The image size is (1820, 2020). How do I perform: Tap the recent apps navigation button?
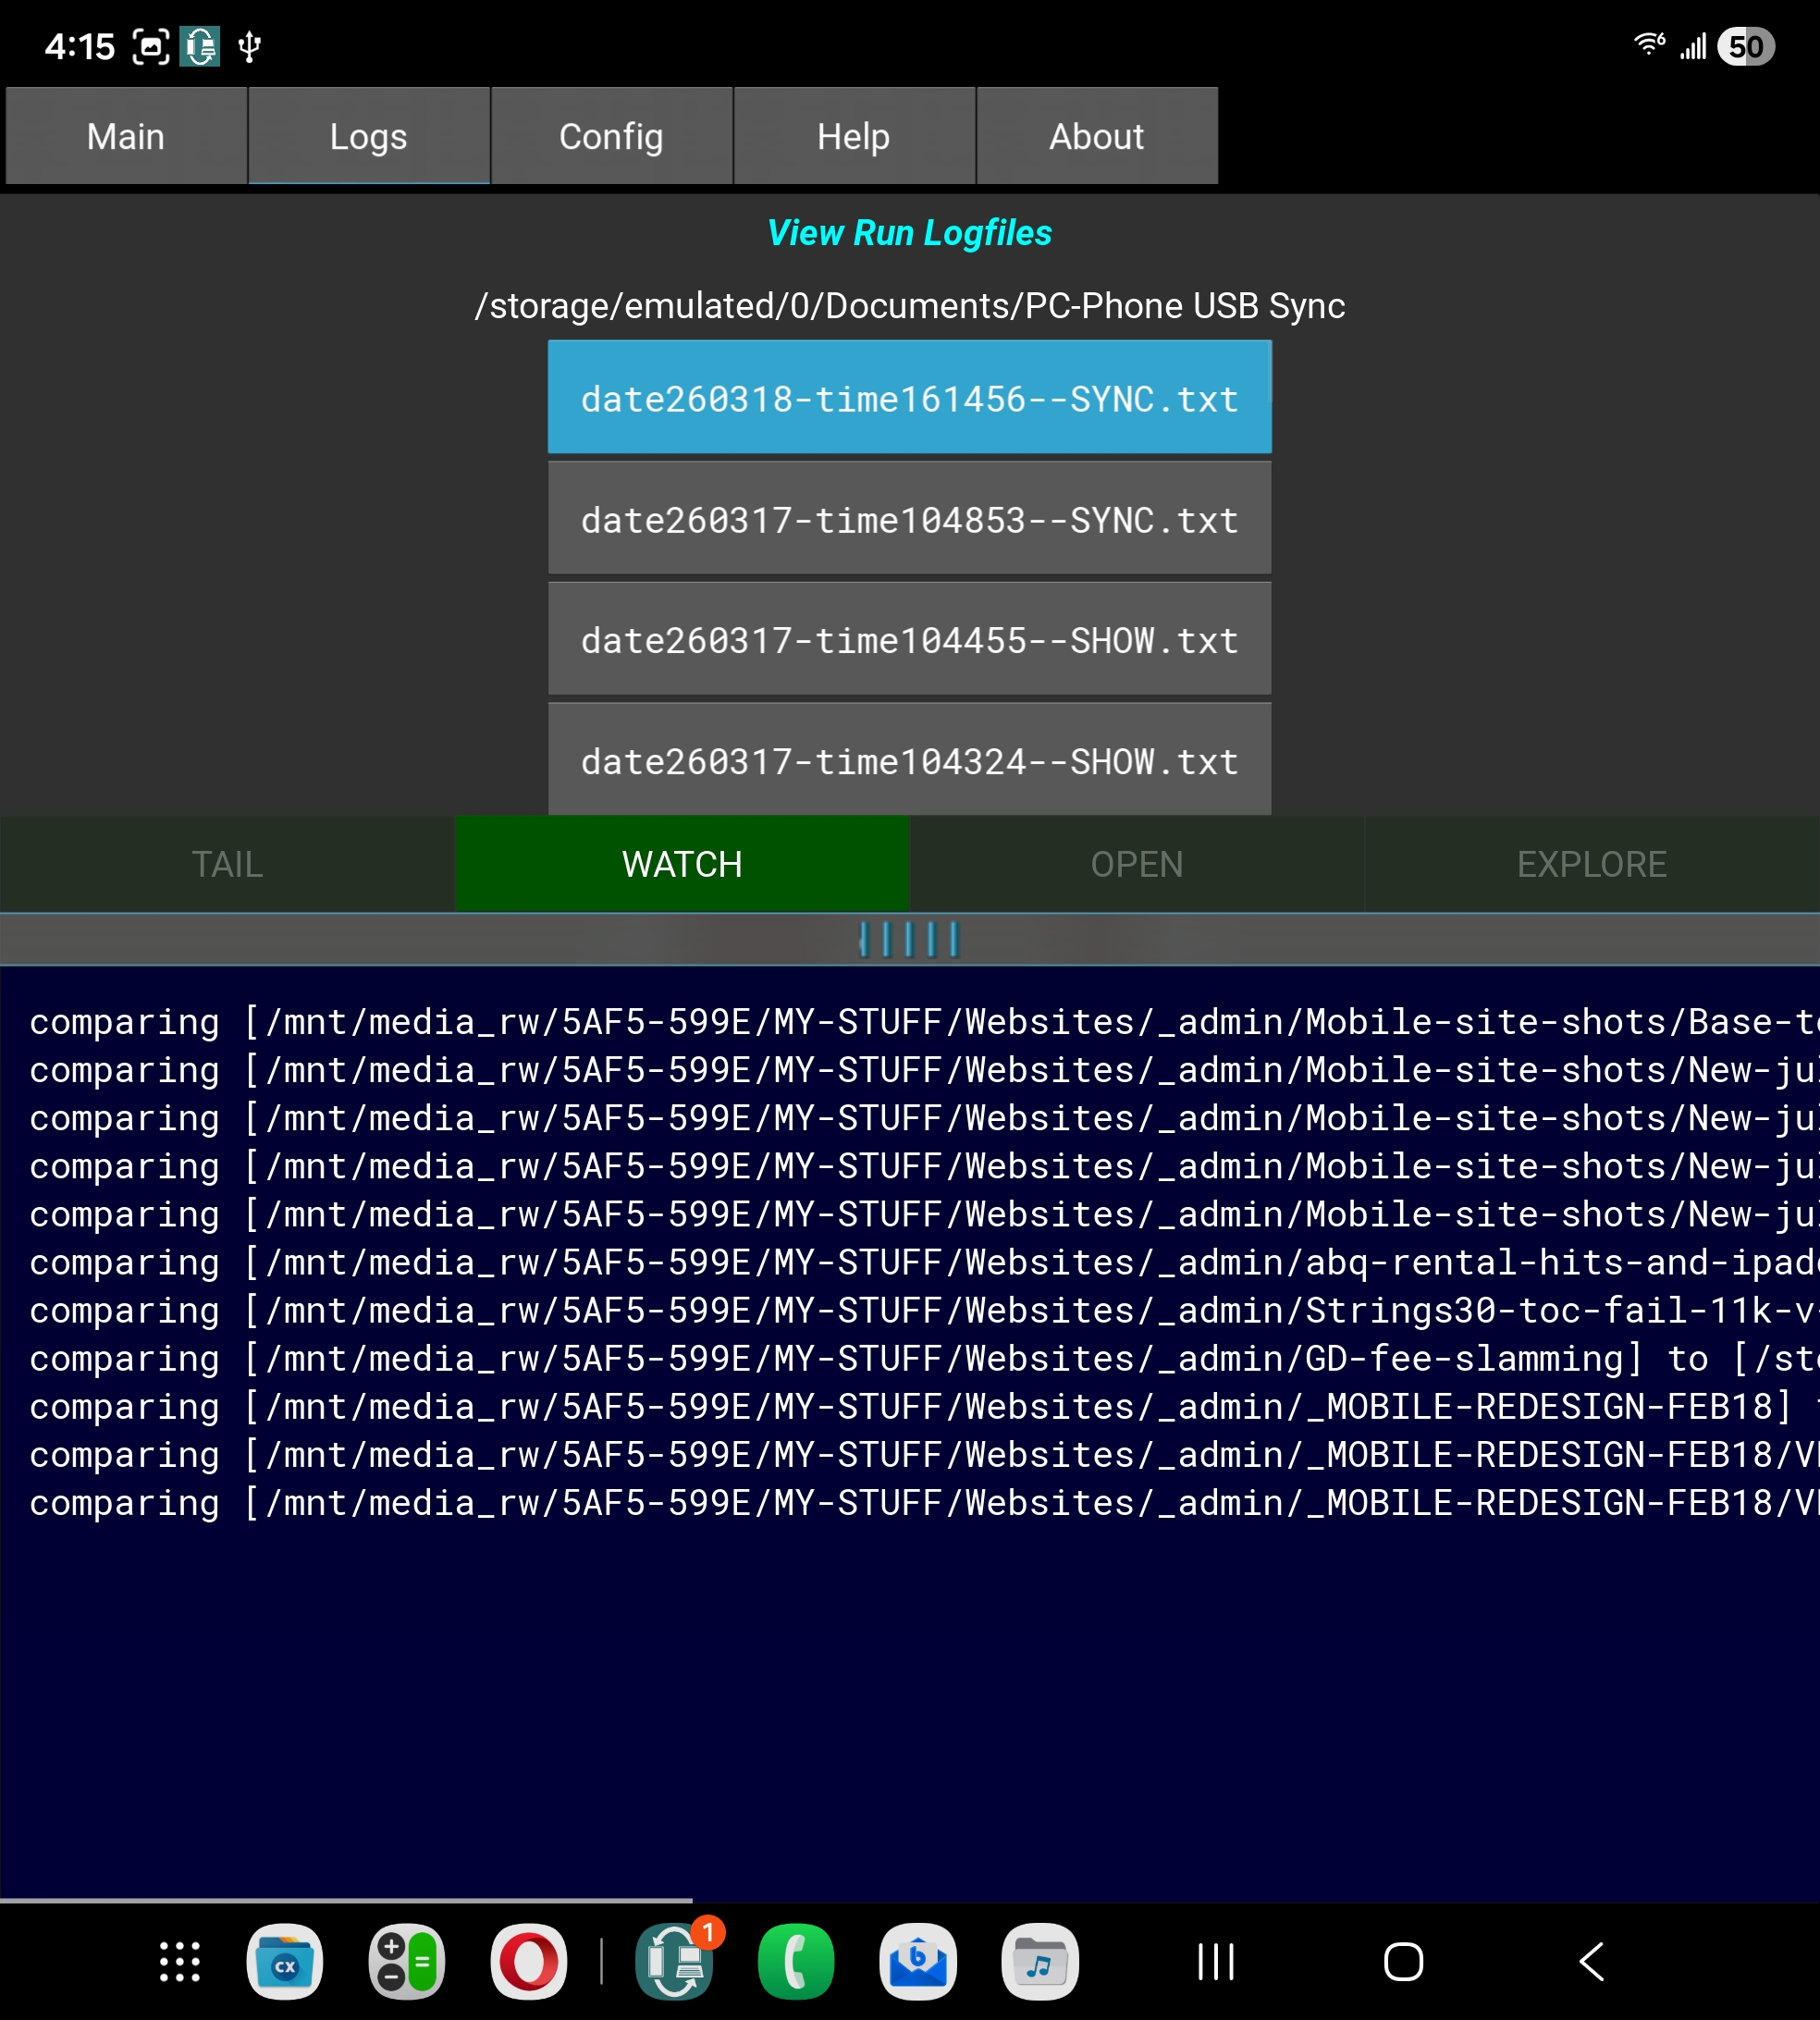(x=1216, y=1962)
